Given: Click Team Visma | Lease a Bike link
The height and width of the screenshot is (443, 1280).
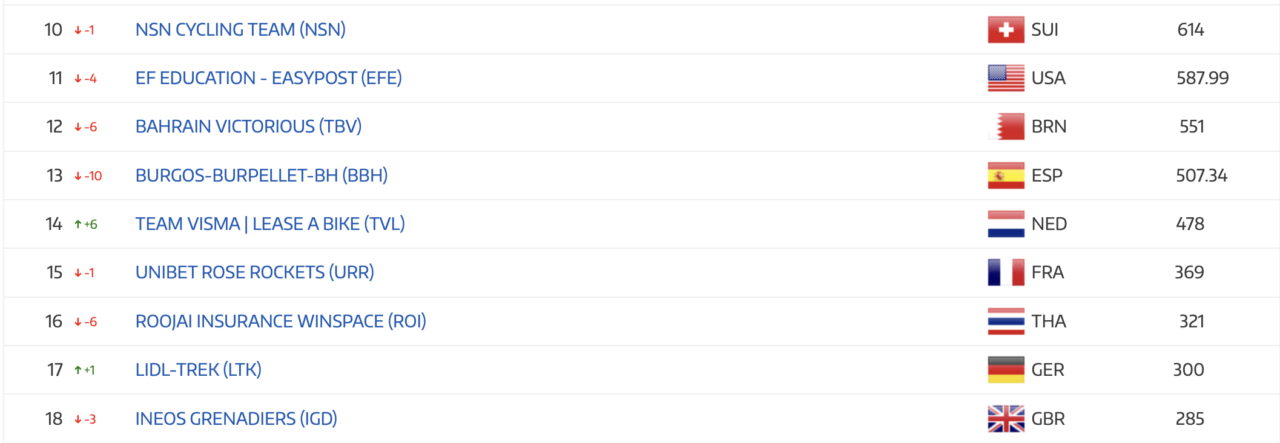Looking at the screenshot, I should tap(270, 224).
